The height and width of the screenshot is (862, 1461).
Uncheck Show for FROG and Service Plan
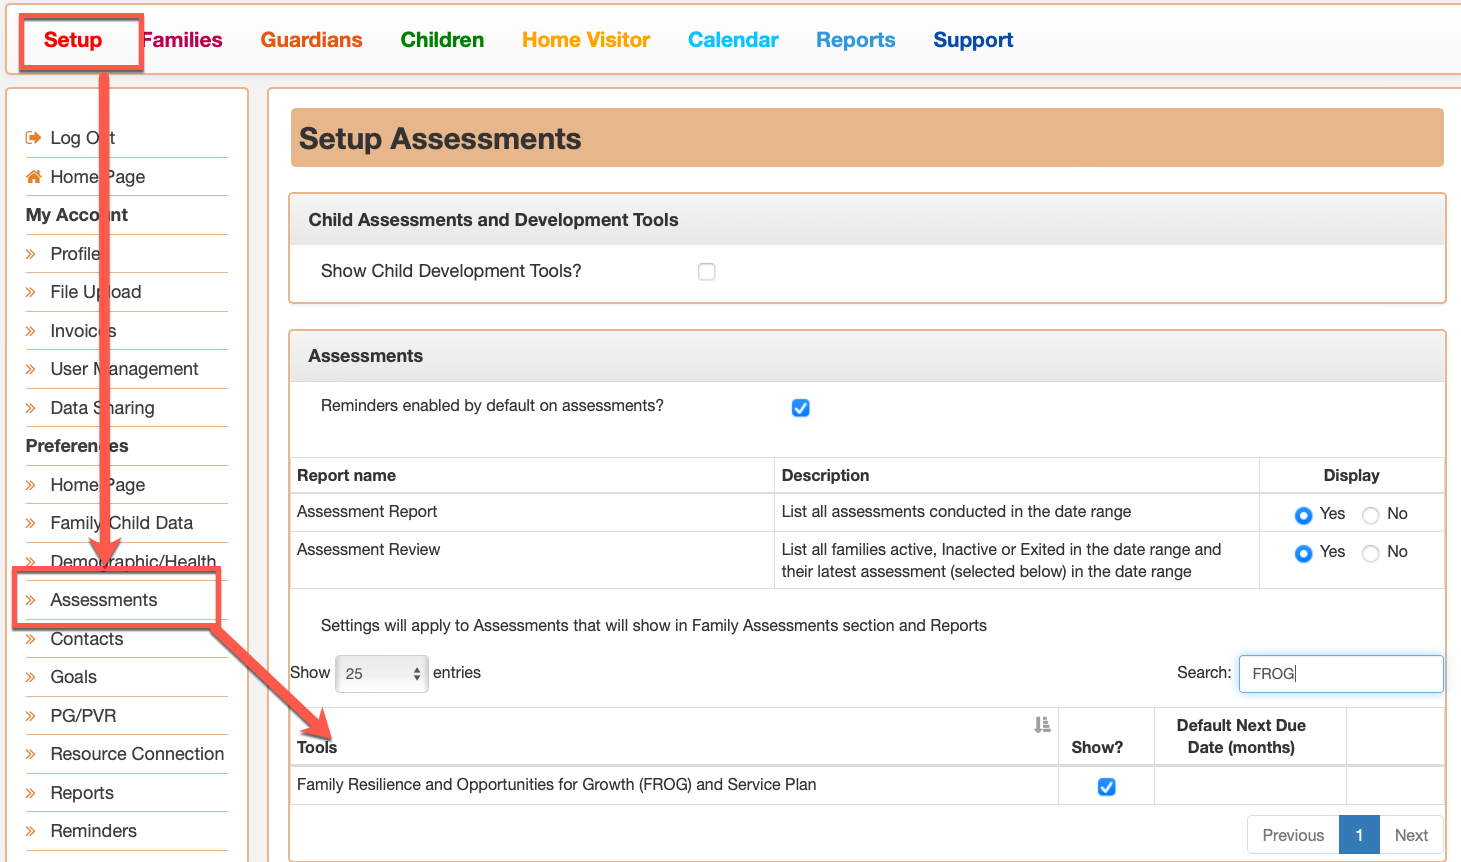pos(1107,787)
